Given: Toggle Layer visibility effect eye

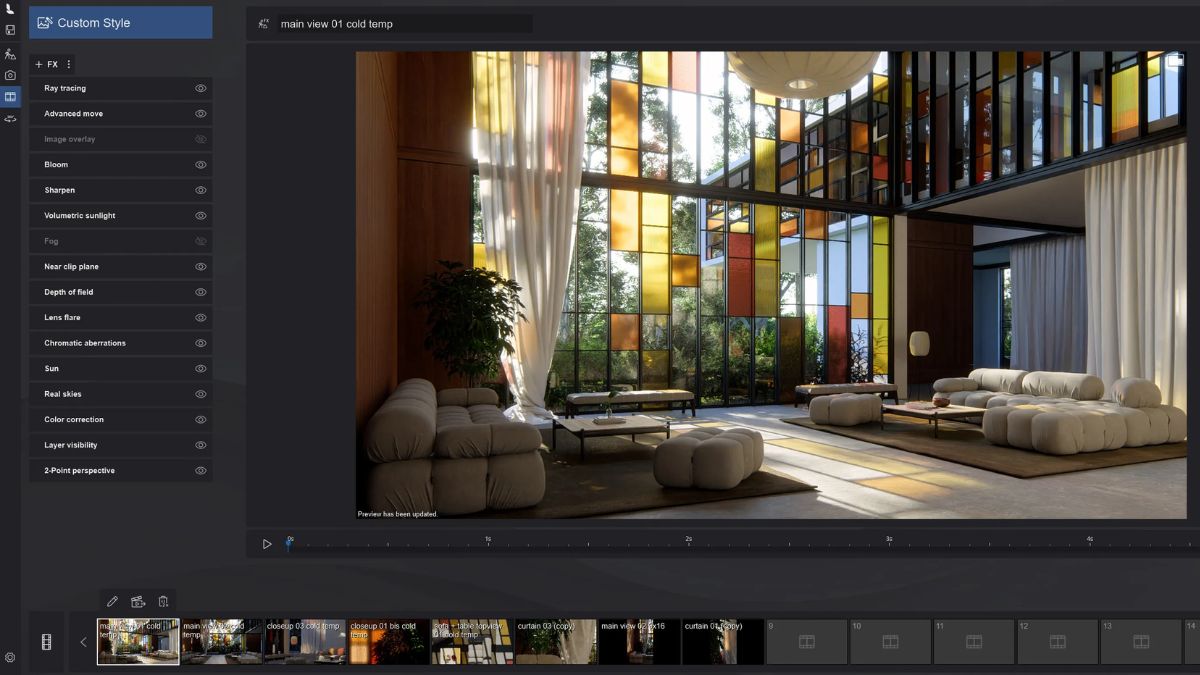Looking at the screenshot, I should click(200, 445).
